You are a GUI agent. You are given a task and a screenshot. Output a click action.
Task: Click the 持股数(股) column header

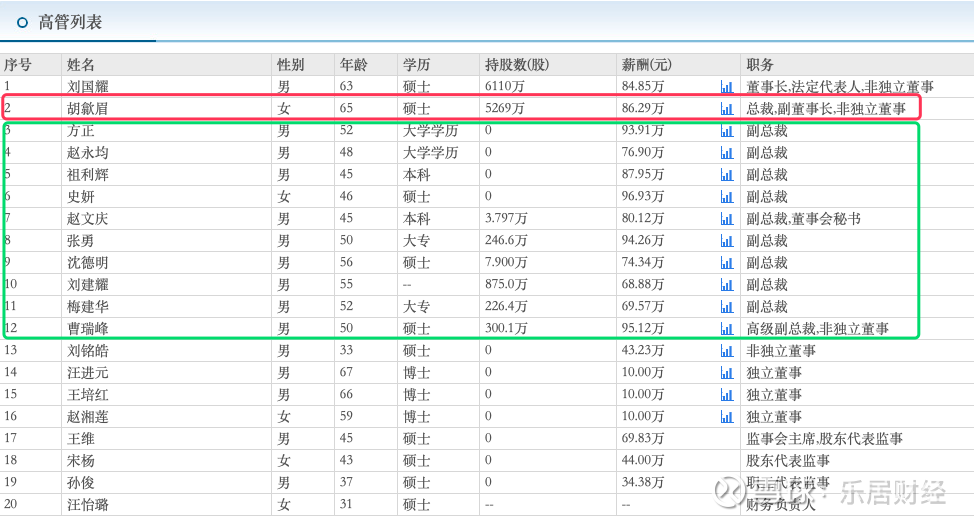pos(517,65)
